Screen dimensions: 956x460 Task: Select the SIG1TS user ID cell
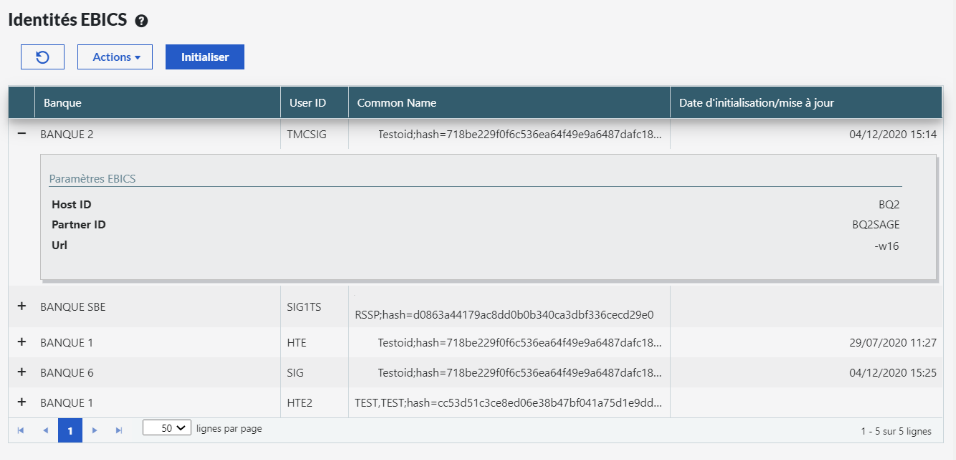point(304,307)
